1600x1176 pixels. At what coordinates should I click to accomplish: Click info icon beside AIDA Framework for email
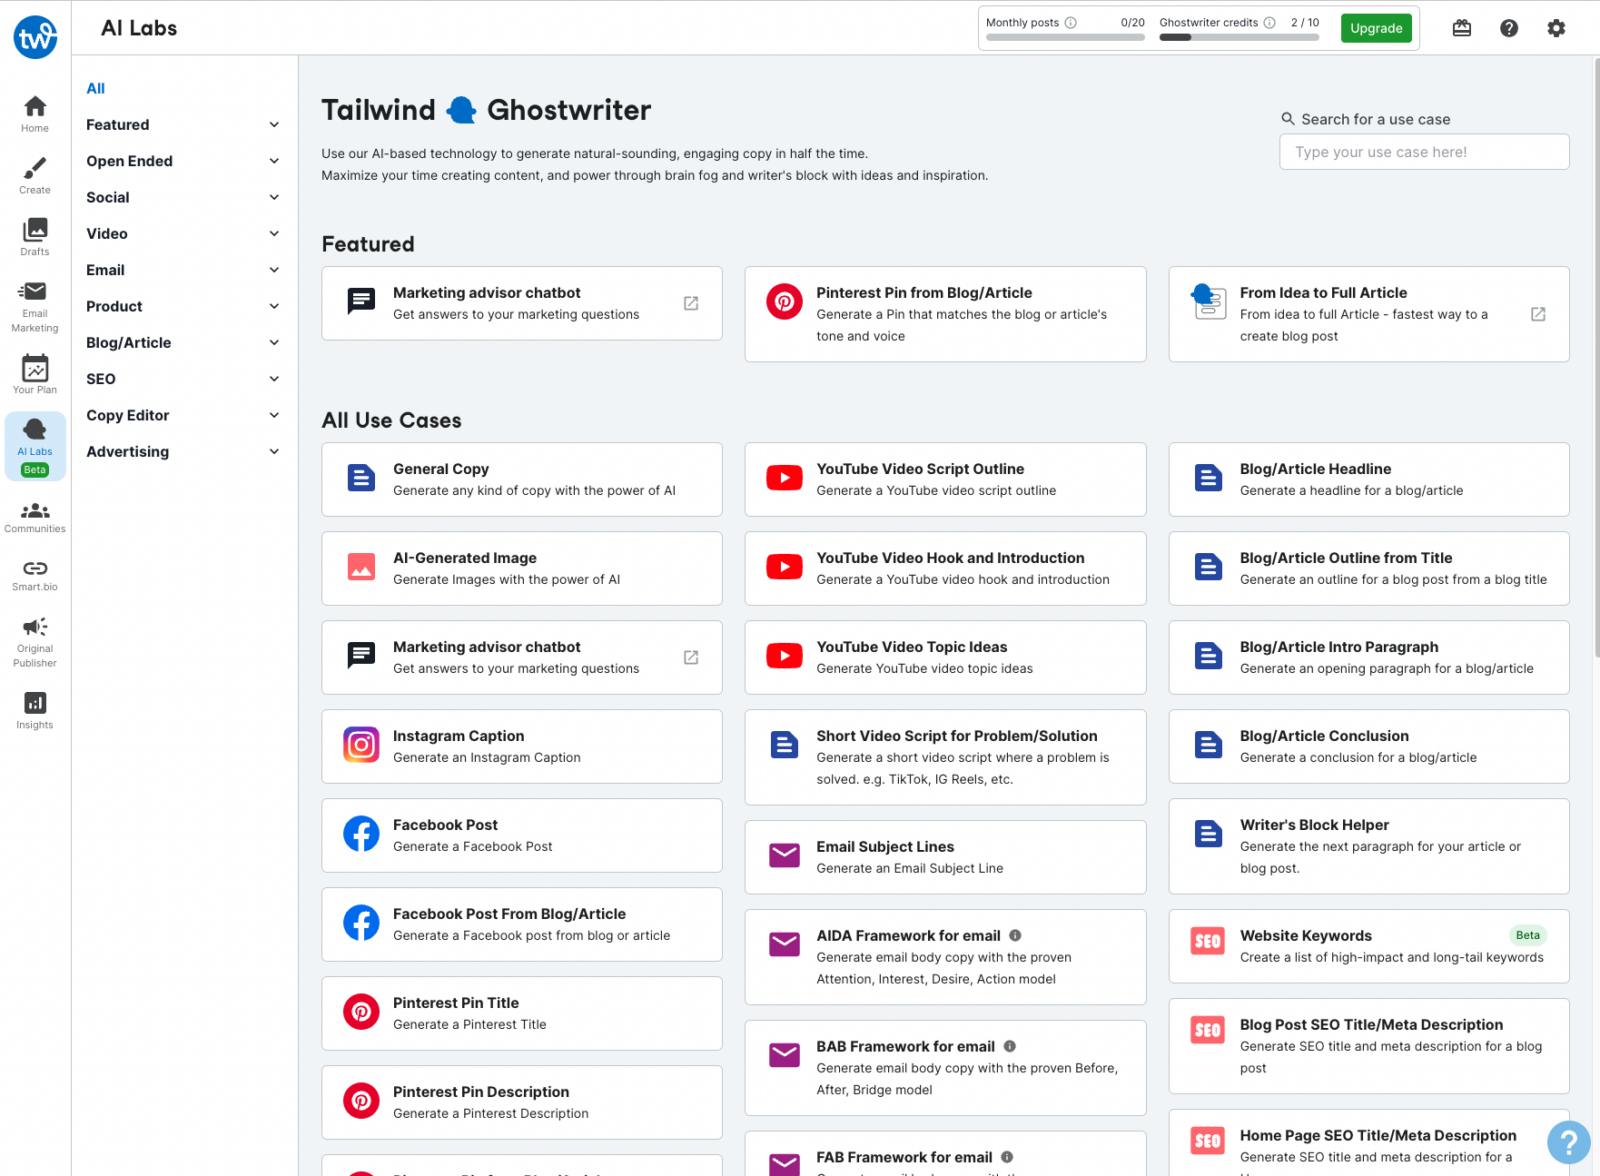[x=1015, y=936]
